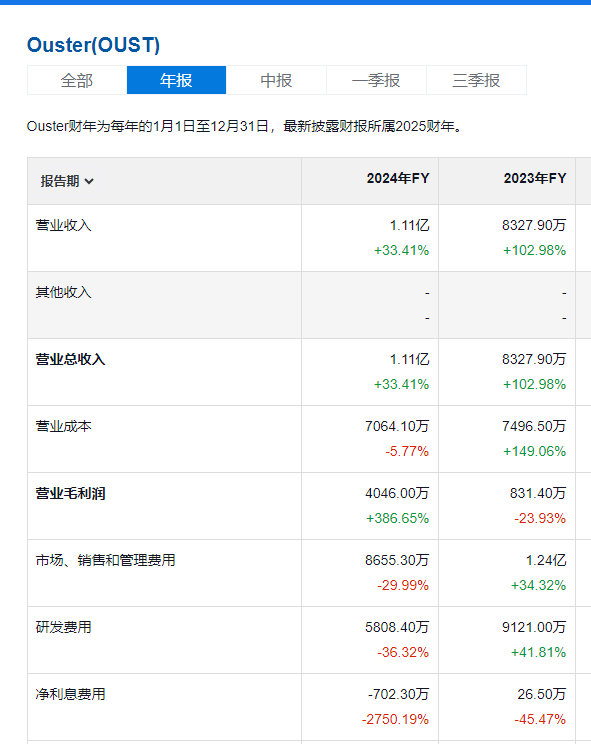Screen dimensions: 591x744
Task: Click the -45.47% change value
Action: 540,719
